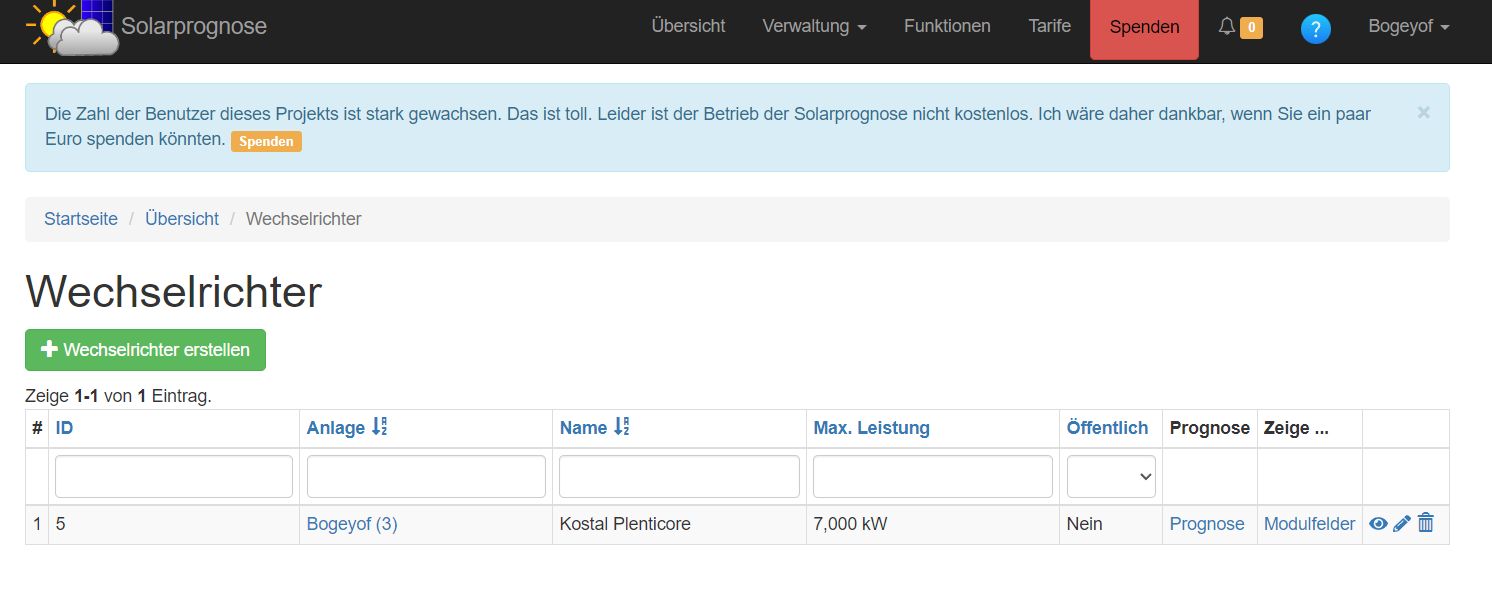View Kostal Plenticore details via eye icon
The width and height of the screenshot is (1492, 598).
coord(1378,523)
